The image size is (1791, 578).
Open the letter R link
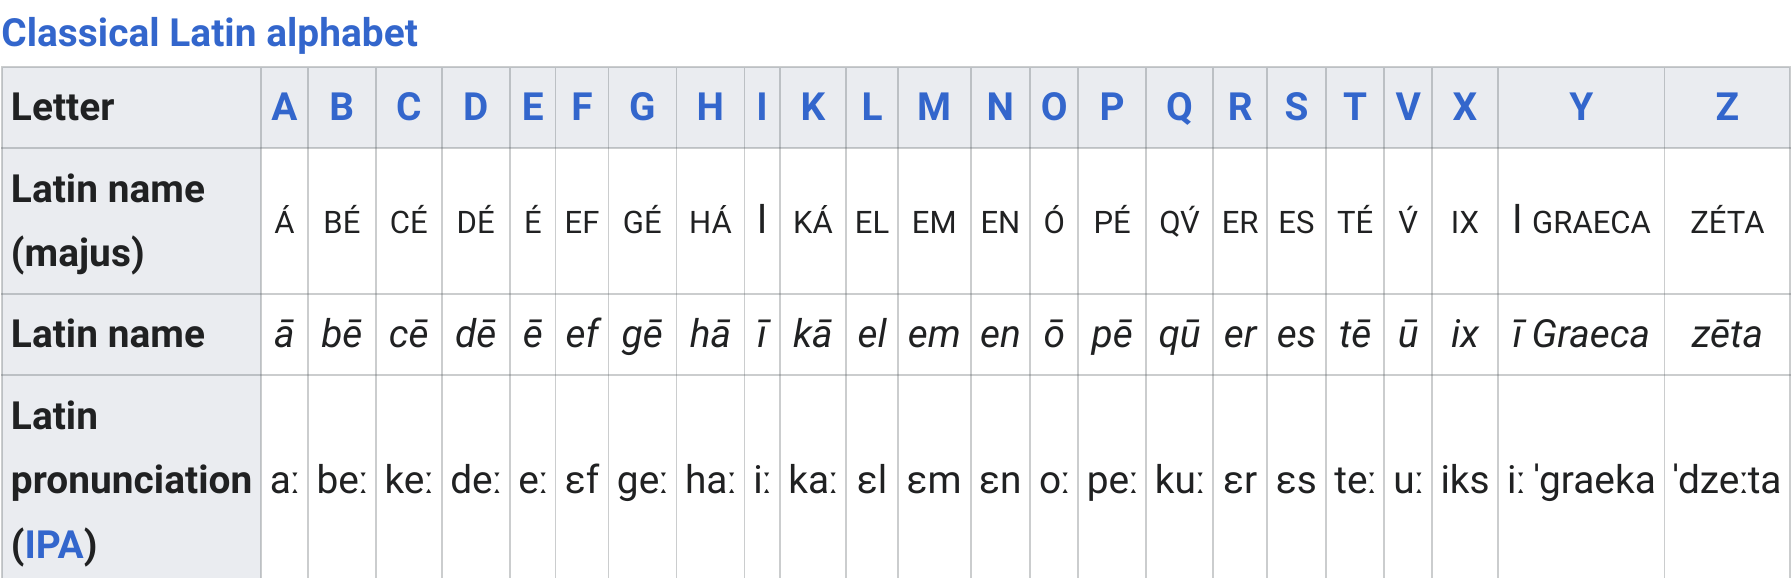pyautogui.click(x=1240, y=107)
